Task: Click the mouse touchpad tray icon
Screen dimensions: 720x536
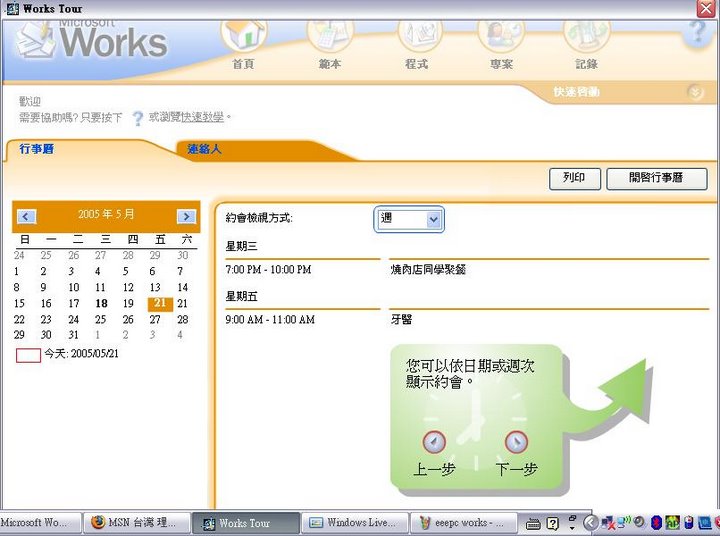Action: tap(688, 523)
